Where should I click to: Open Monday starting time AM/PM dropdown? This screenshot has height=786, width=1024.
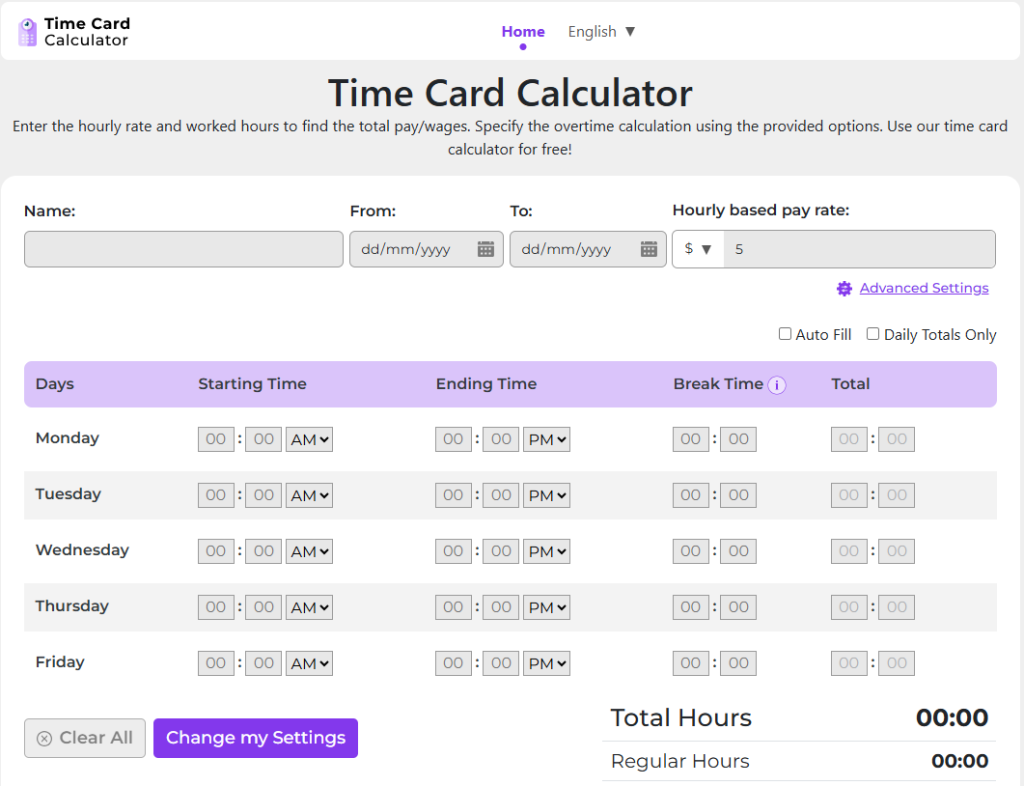(x=309, y=439)
